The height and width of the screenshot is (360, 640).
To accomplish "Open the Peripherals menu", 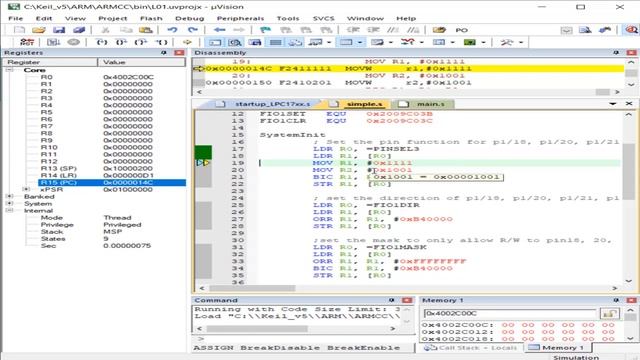I will pyautogui.click(x=240, y=18).
